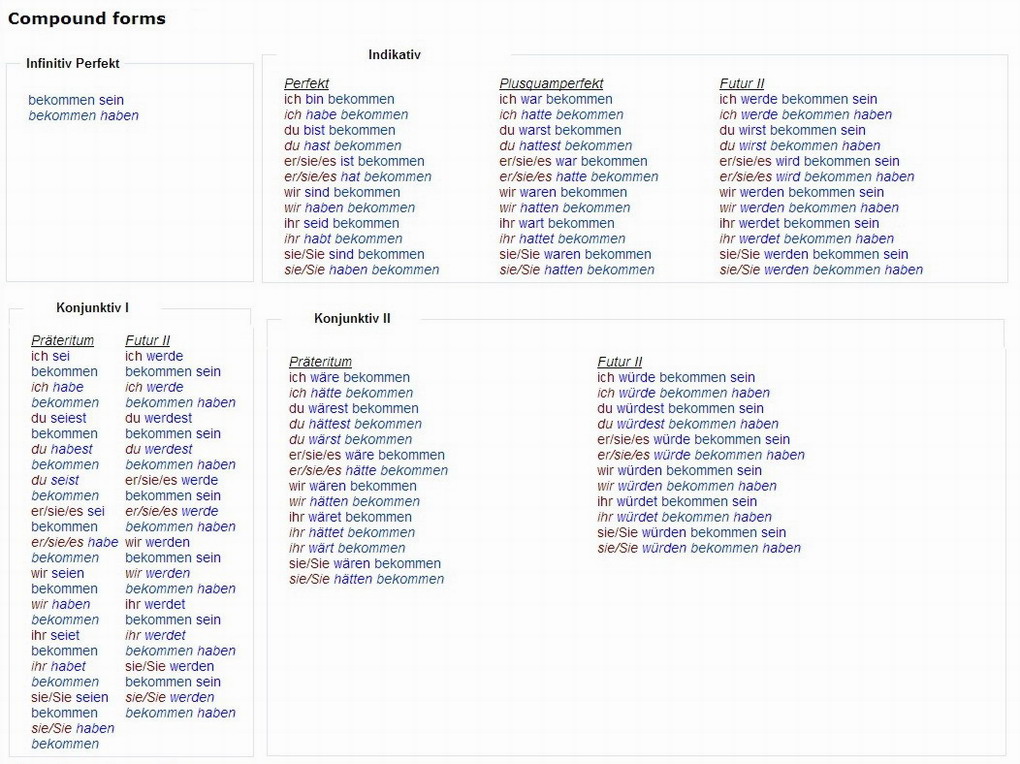The height and width of the screenshot is (764, 1020).
Task: Click 'ihr wärt bekommen' line
Action: click(347, 548)
